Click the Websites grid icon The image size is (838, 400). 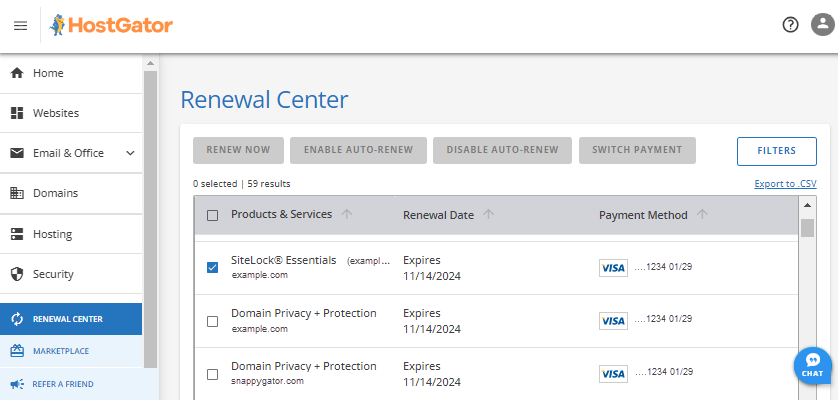point(17,113)
